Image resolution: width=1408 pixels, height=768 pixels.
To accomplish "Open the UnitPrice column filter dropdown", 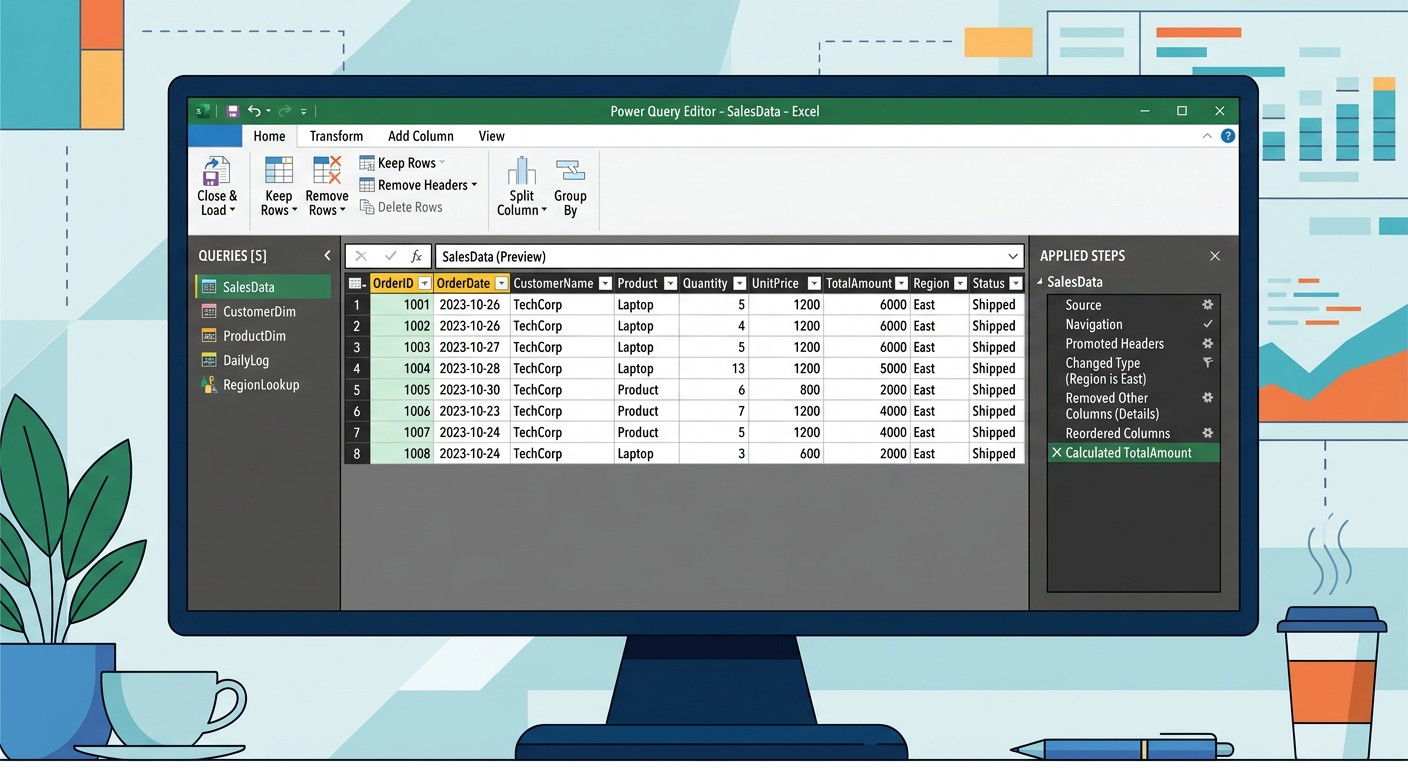I will pos(813,284).
